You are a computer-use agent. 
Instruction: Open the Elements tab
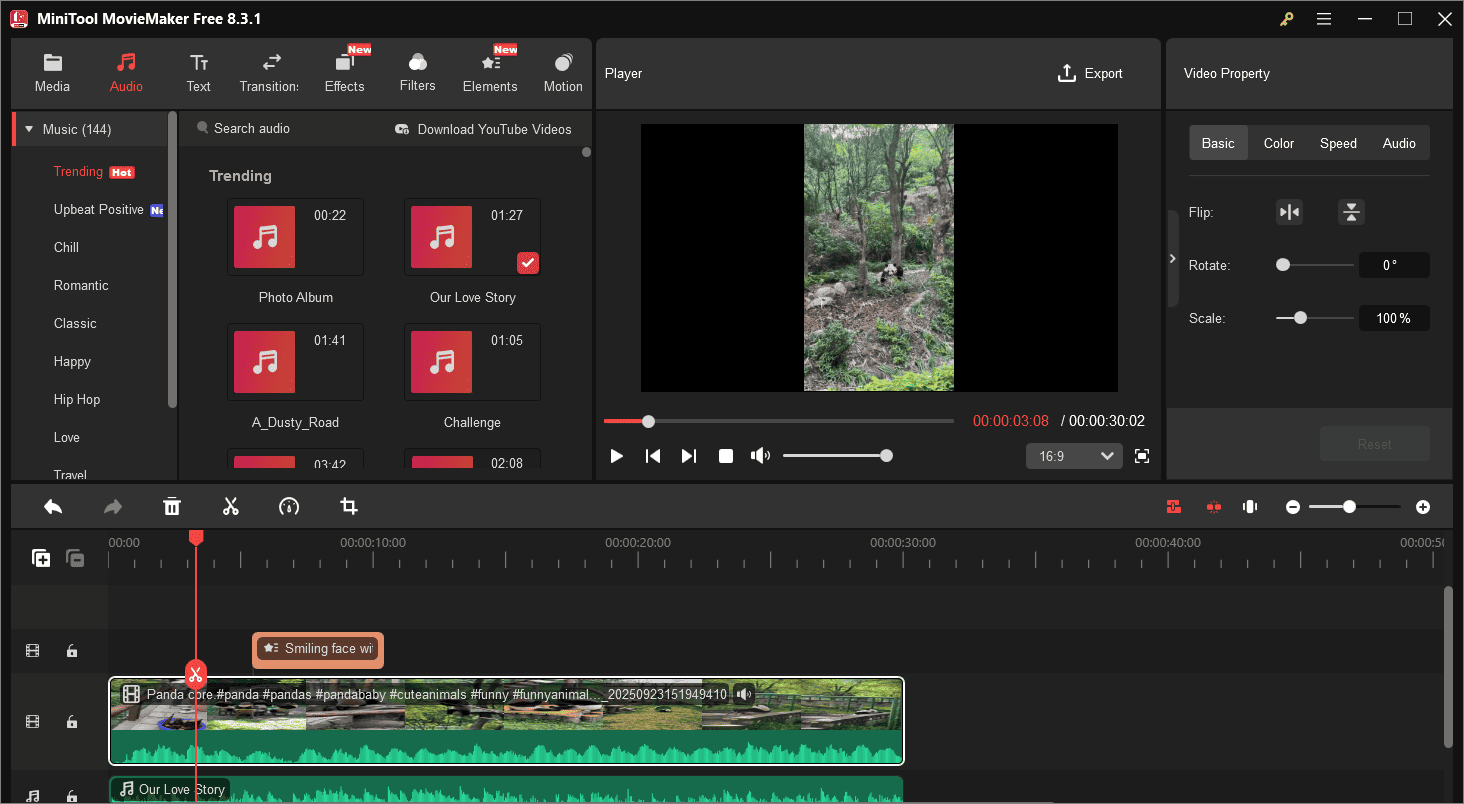pyautogui.click(x=490, y=73)
